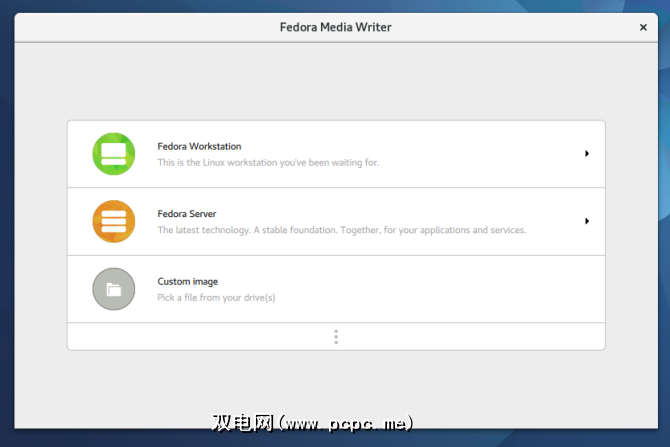The image size is (670, 447).
Task: Select the Fedora Workstation title text
Action: tap(199, 146)
